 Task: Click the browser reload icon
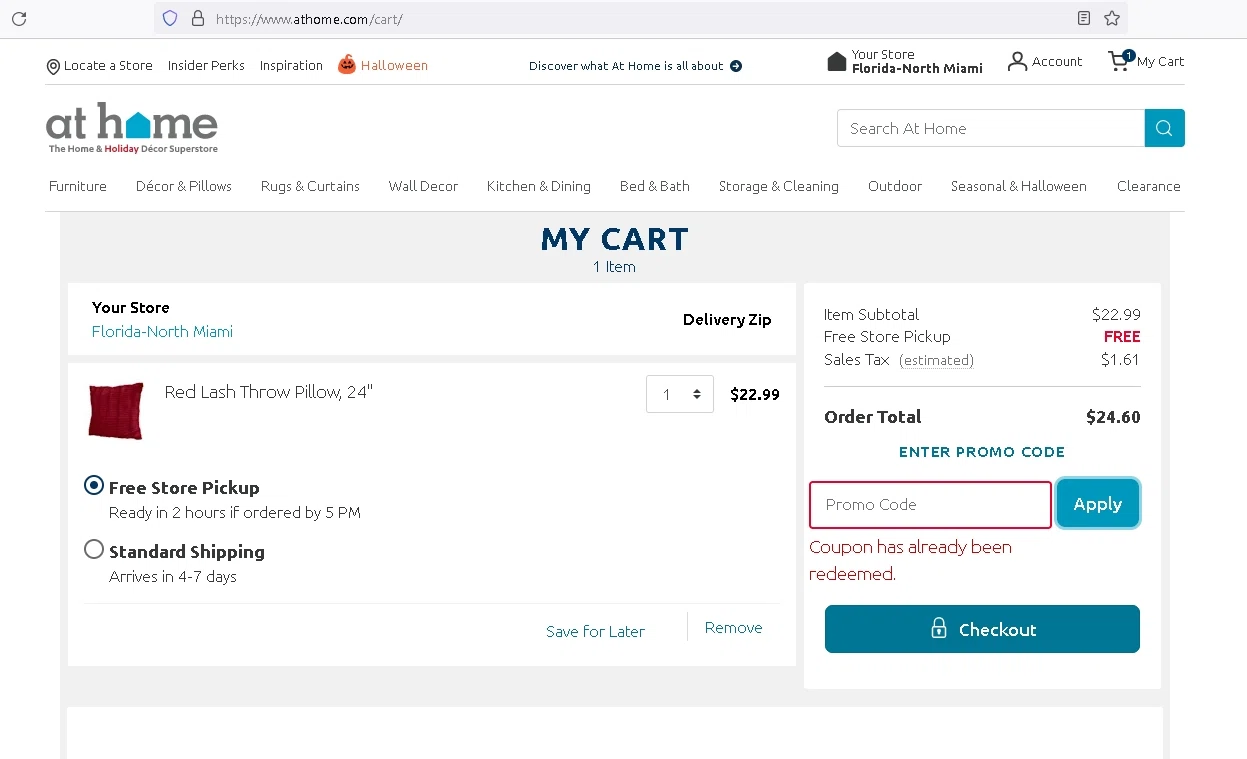click(x=19, y=18)
